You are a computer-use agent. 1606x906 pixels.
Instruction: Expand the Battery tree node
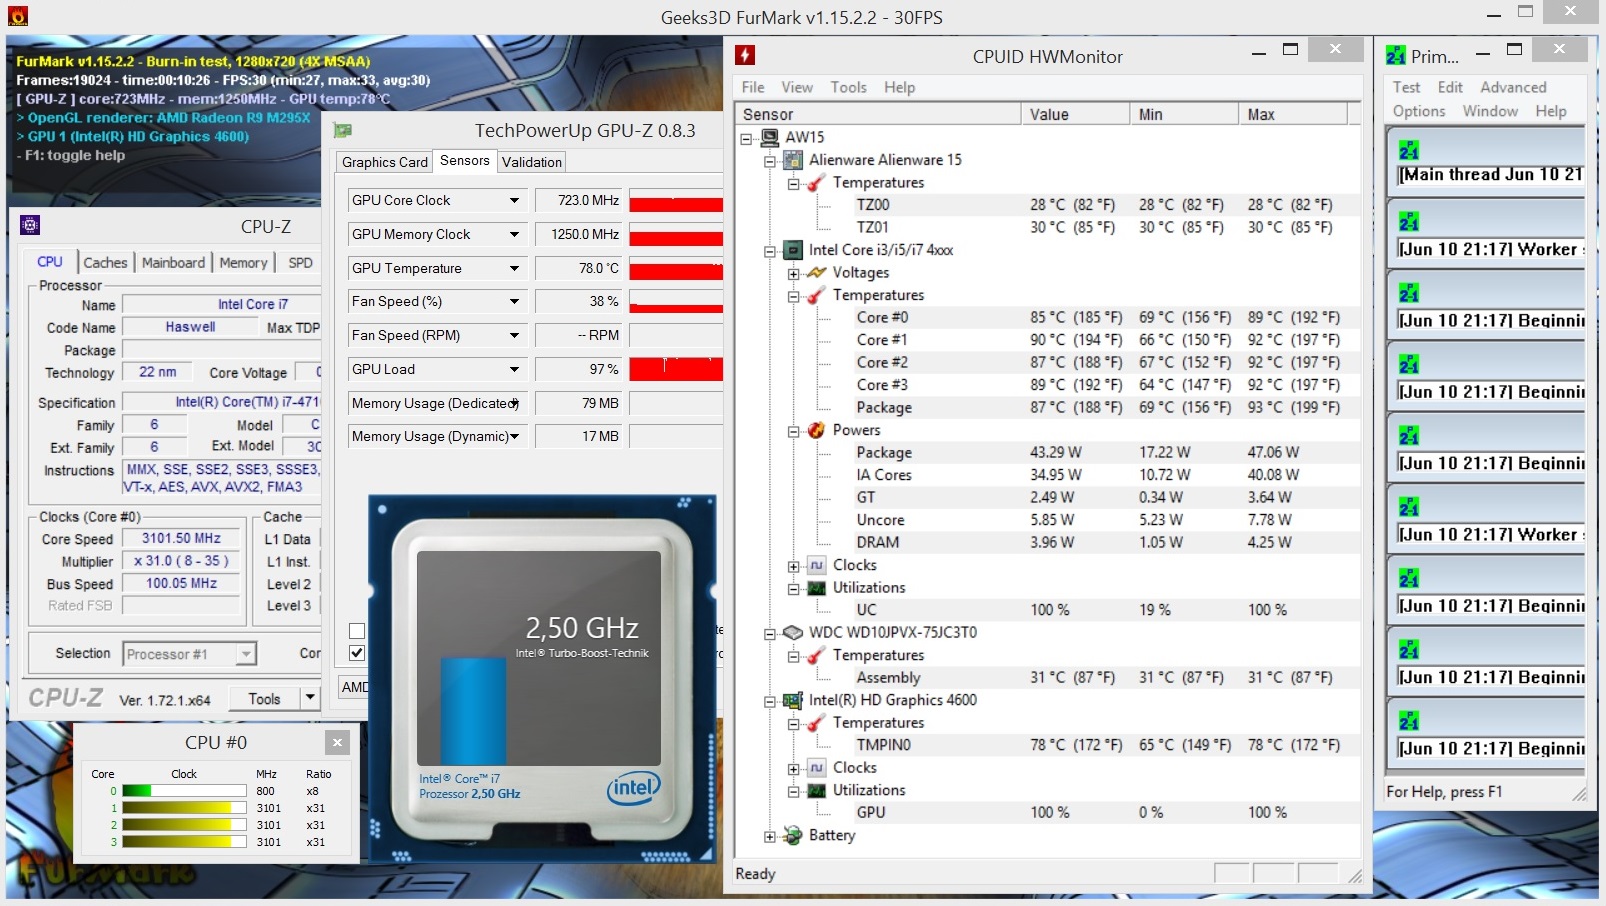(770, 836)
